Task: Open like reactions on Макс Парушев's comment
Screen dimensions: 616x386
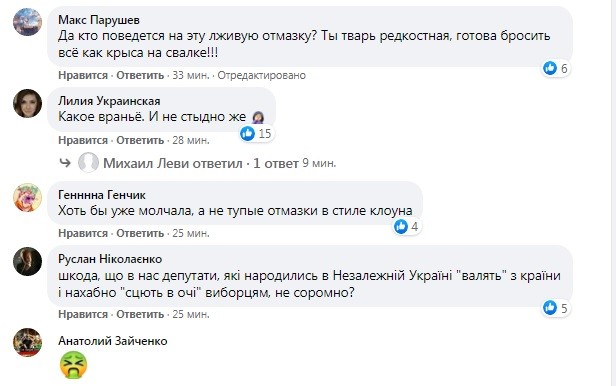Action: (x=555, y=68)
